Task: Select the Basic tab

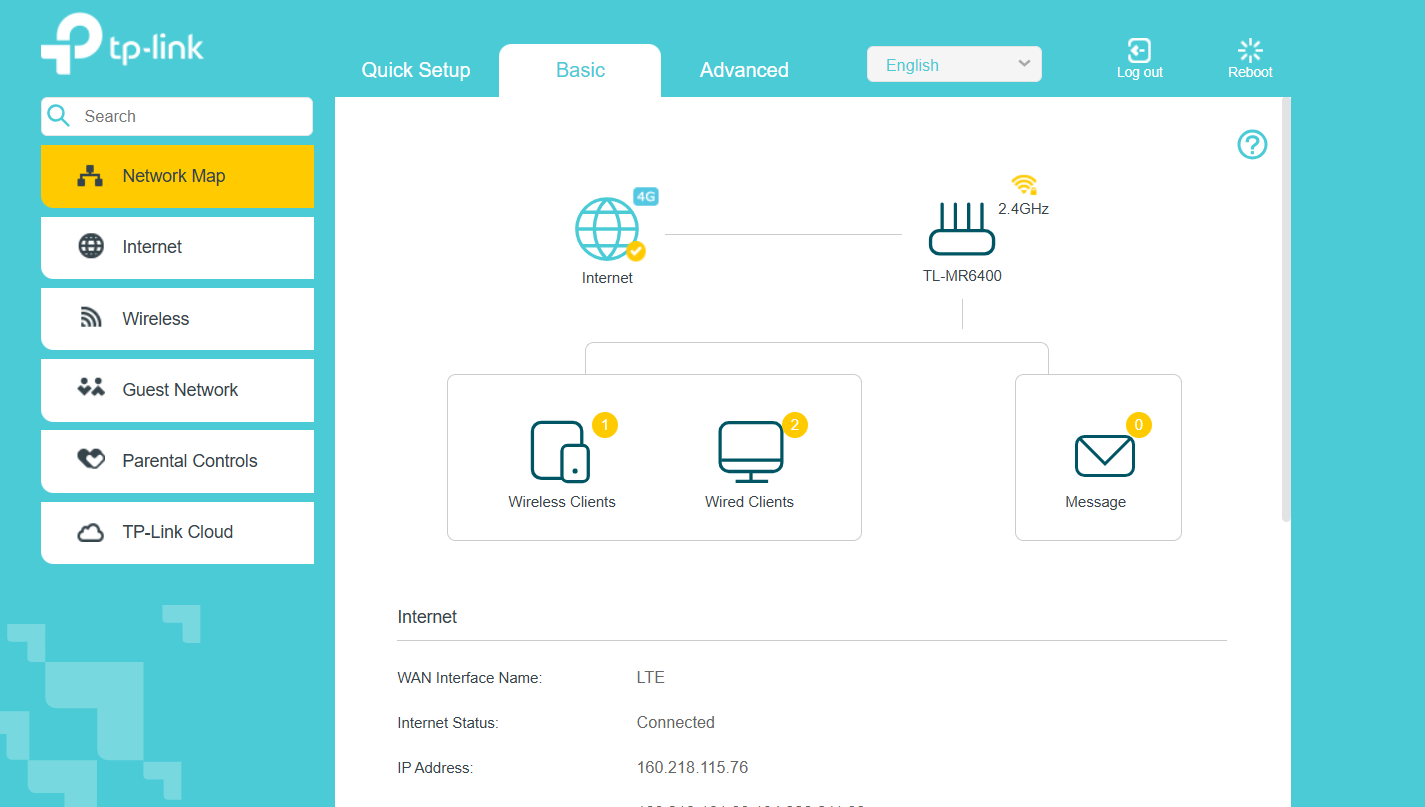Action: click(580, 70)
